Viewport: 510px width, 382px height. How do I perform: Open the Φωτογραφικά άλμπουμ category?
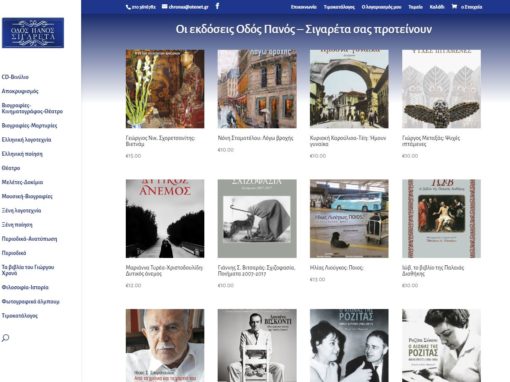30,301
